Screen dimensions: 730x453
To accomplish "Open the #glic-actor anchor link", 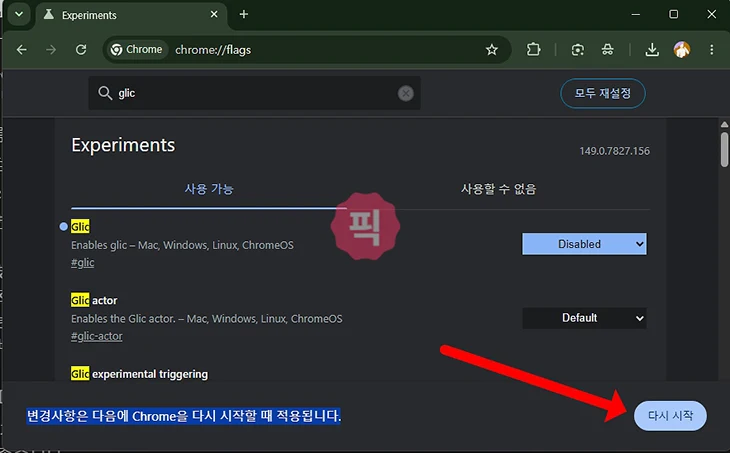I will pyautogui.click(x=97, y=336).
